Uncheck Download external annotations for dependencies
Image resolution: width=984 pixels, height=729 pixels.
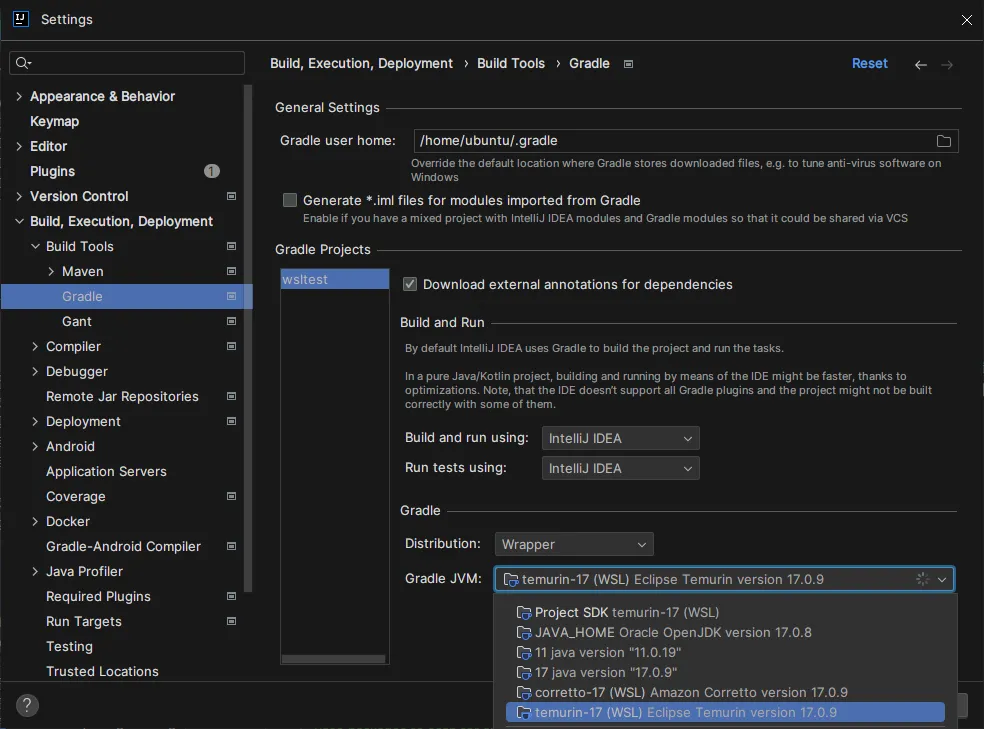click(409, 284)
